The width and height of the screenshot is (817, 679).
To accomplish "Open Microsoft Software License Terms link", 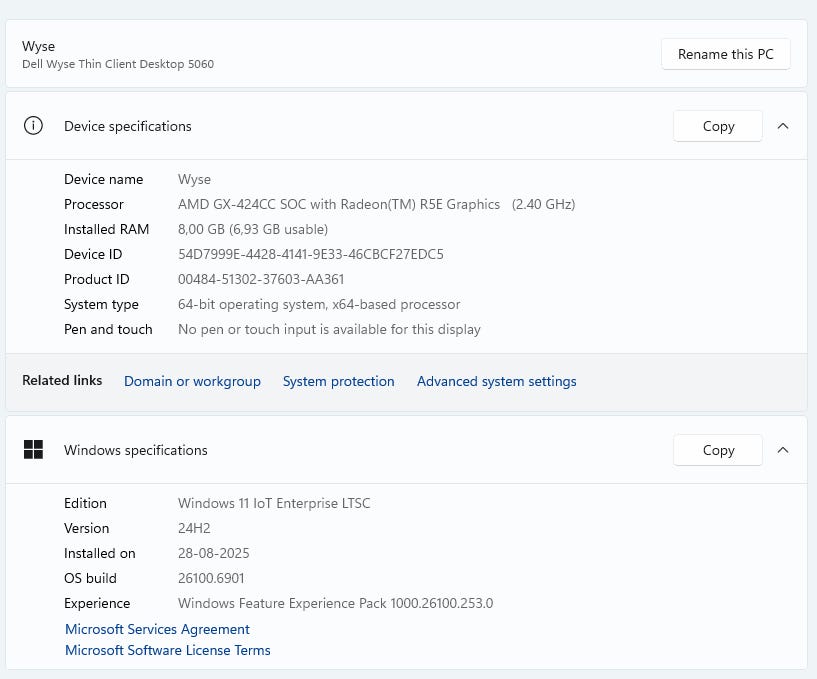I will (167, 650).
